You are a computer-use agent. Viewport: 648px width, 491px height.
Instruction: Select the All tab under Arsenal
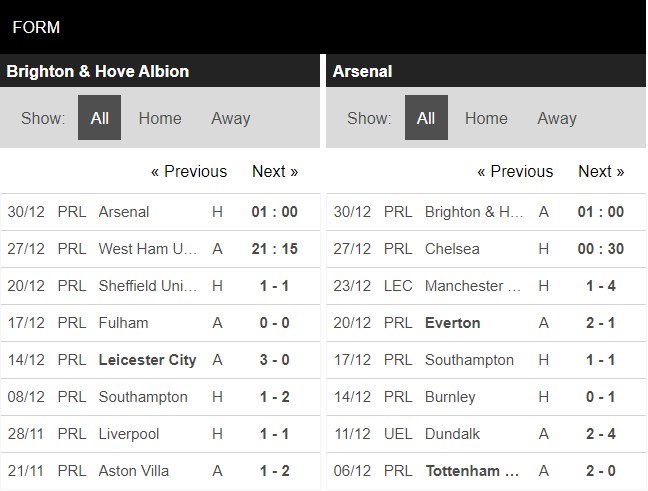[x=426, y=118]
